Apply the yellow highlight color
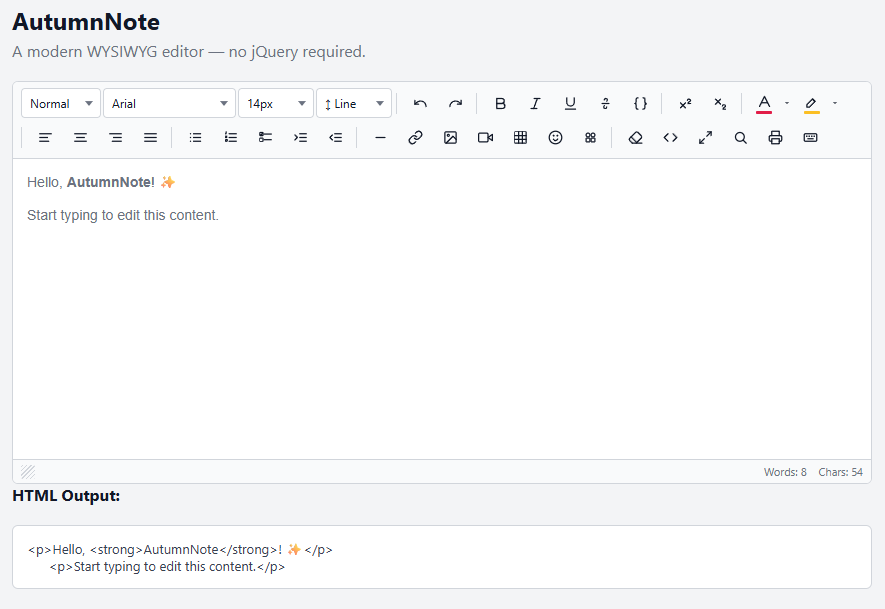Screen dimensions: 885x609 click(x=812, y=104)
